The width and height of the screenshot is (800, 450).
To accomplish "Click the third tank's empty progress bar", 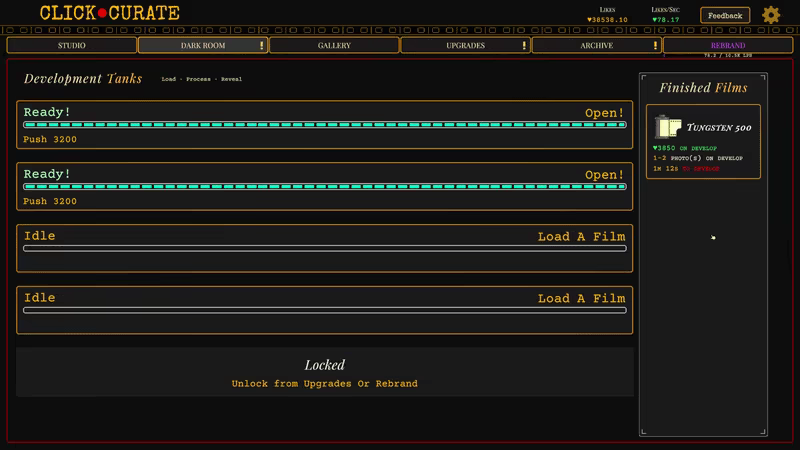I will 324,248.
